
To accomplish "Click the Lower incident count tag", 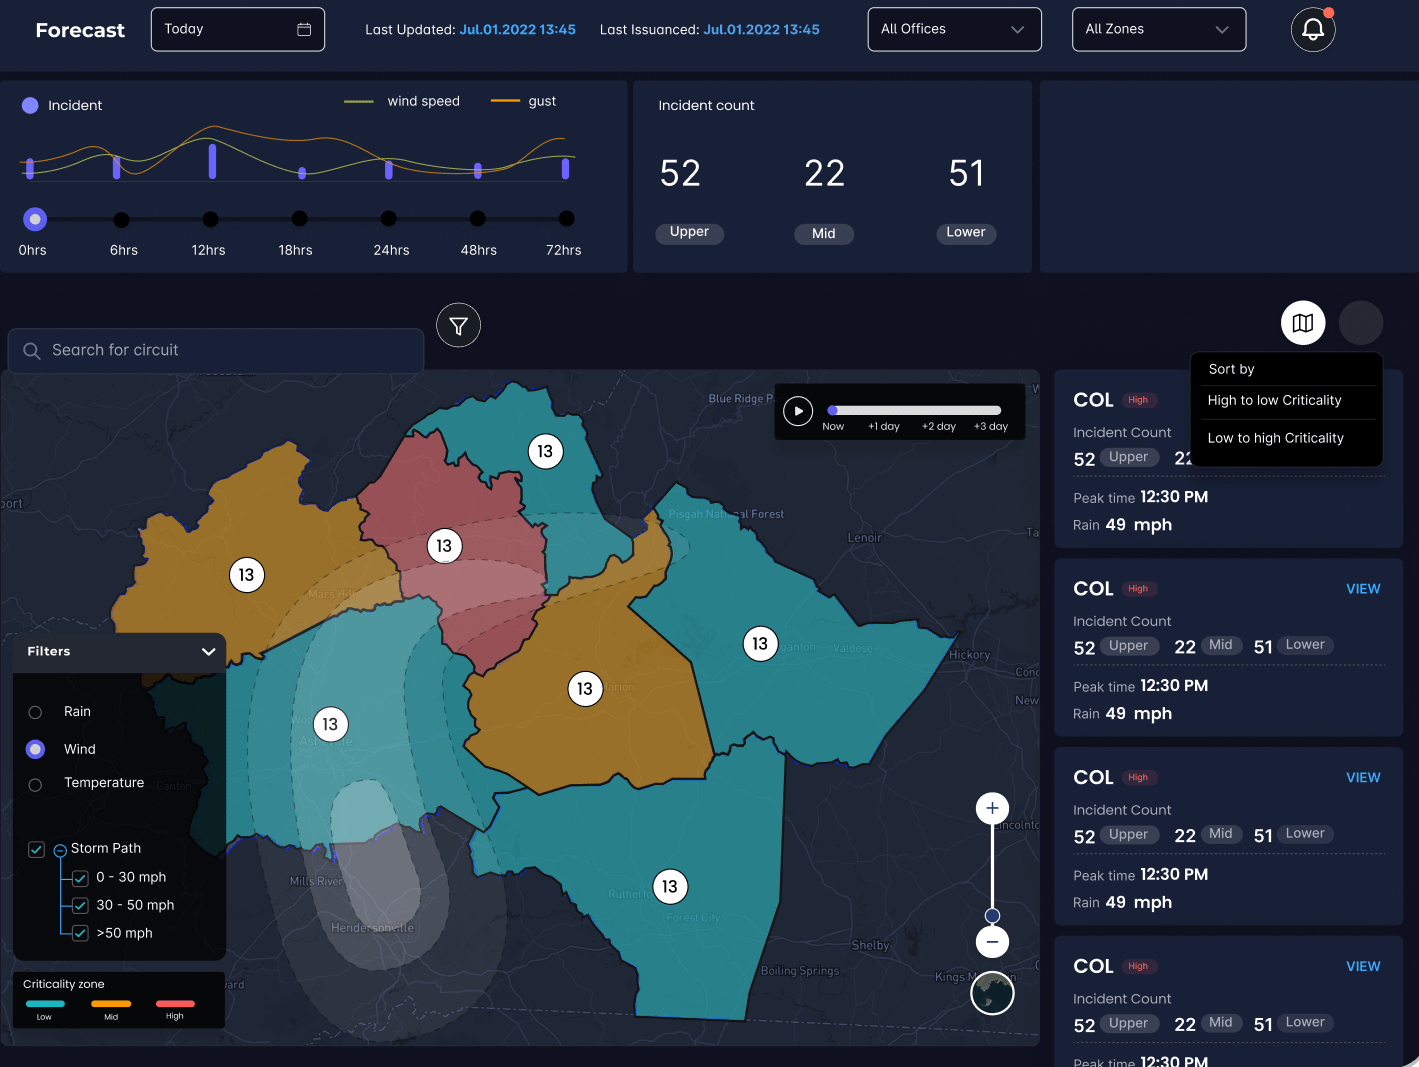I will click(966, 232).
